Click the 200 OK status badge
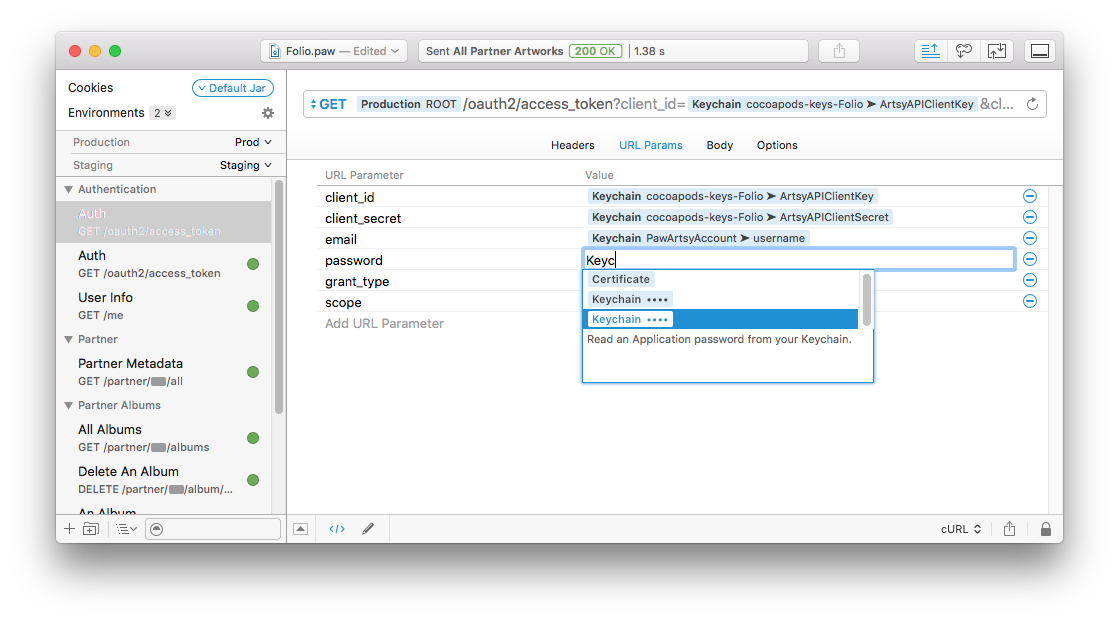Viewport: 1119px width, 623px height. (595, 51)
